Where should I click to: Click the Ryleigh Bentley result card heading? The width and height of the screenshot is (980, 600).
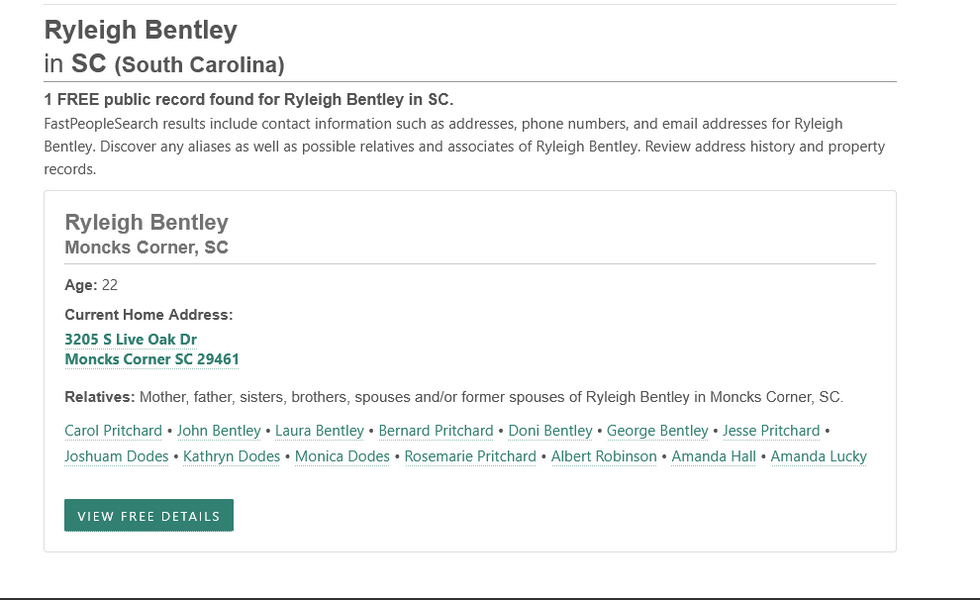pyautogui.click(x=146, y=222)
